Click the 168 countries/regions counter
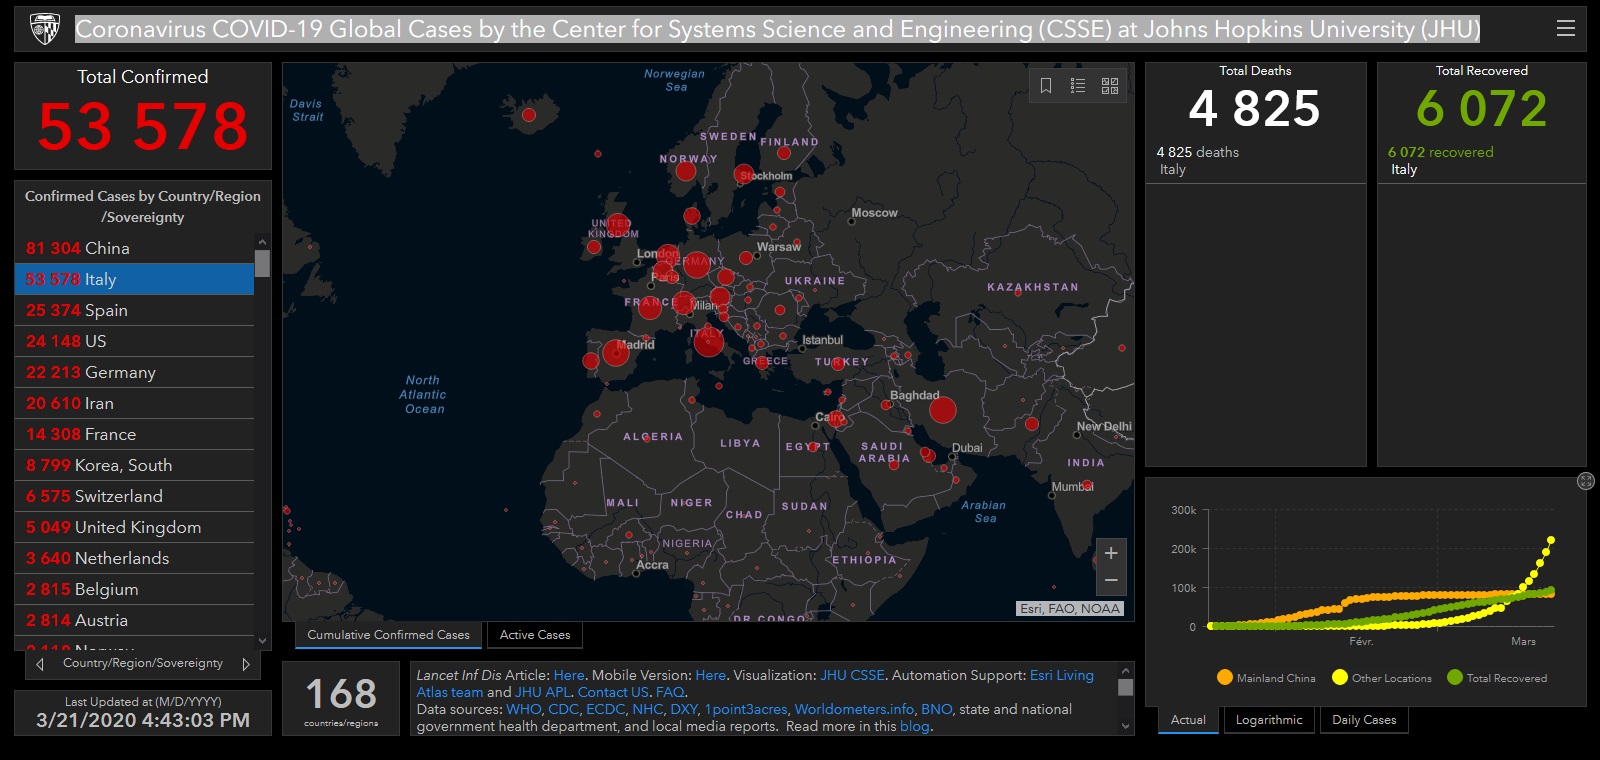 [341, 699]
